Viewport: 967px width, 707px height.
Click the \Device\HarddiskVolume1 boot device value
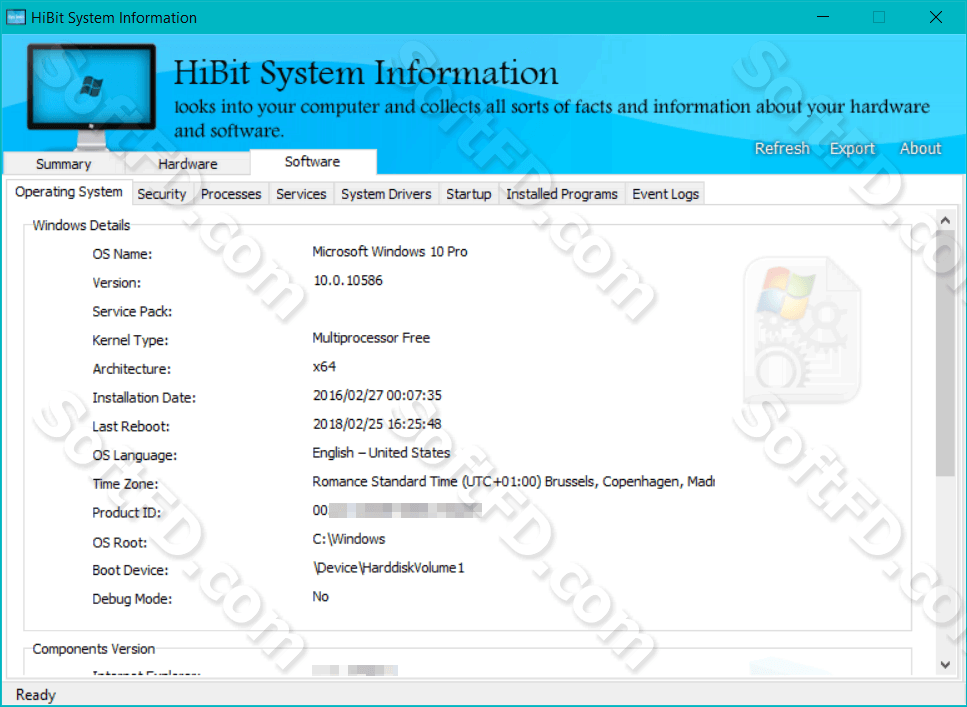click(389, 568)
